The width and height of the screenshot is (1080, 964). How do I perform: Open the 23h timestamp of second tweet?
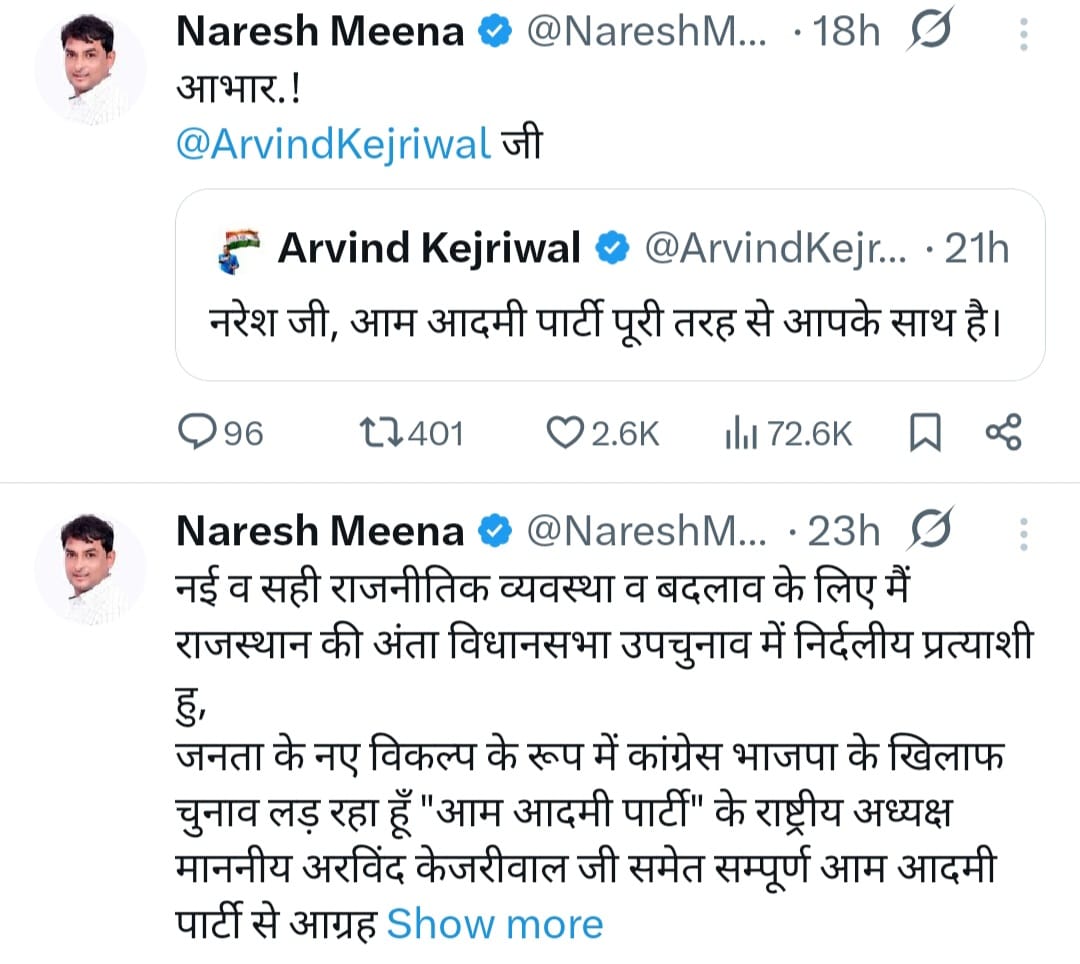coord(845,531)
